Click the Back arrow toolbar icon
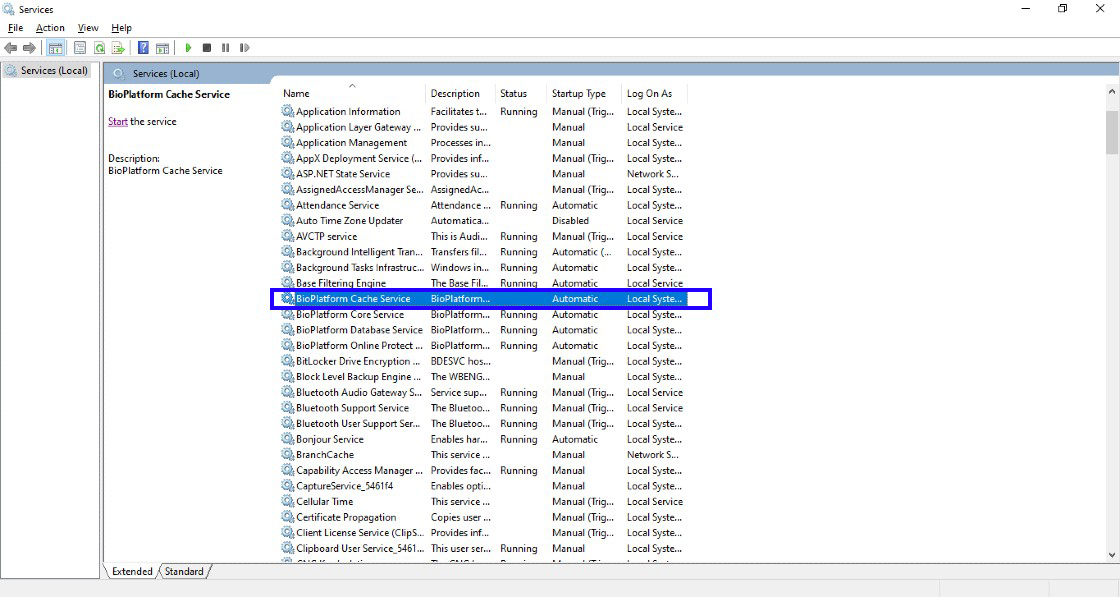 (11, 48)
